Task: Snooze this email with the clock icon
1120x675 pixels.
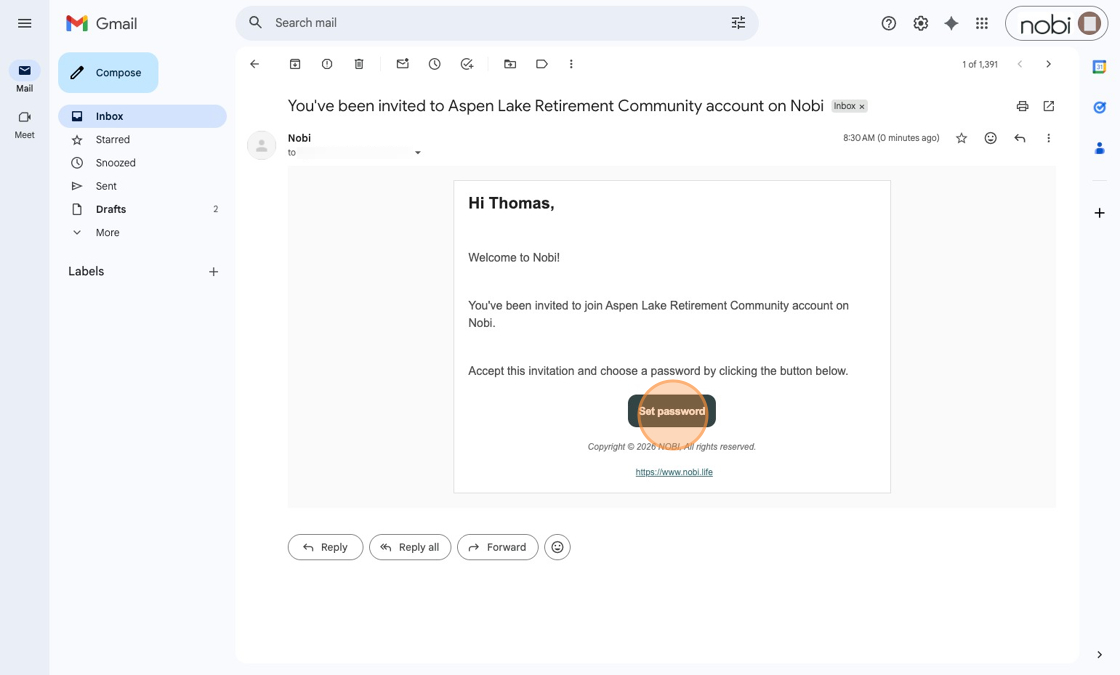Action: tap(434, 64)
